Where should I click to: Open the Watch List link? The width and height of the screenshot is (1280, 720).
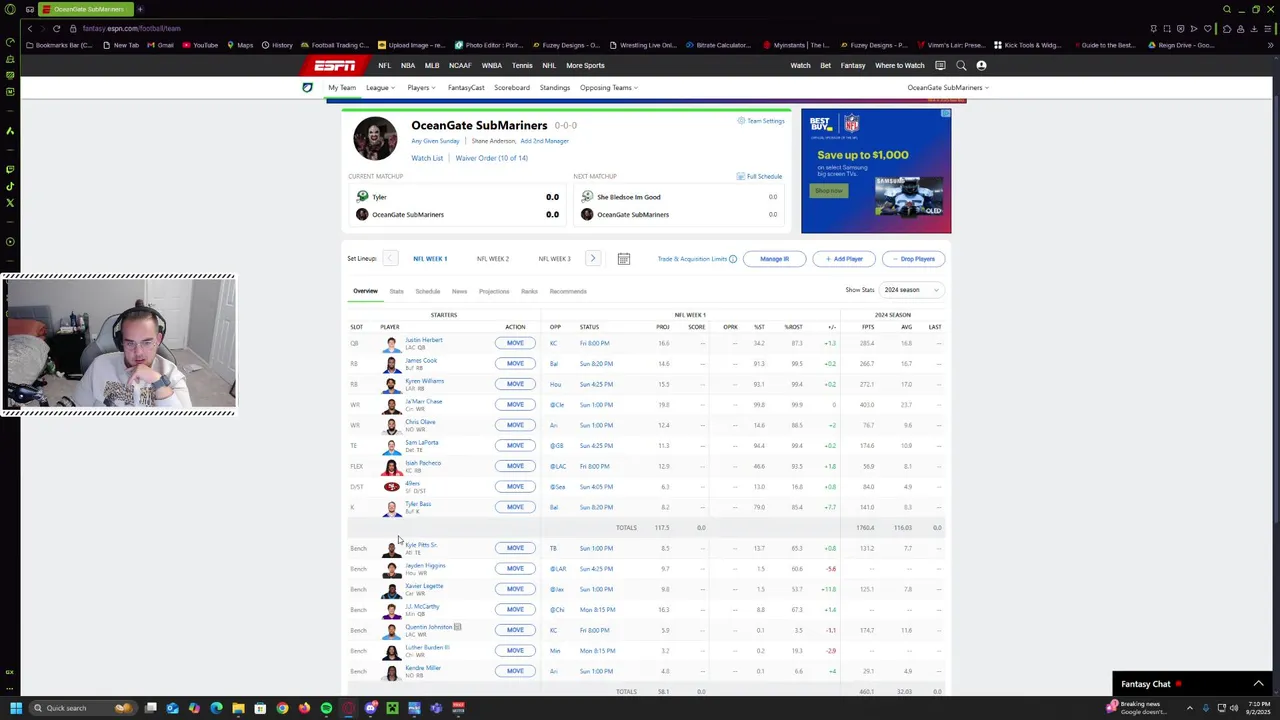427,158
